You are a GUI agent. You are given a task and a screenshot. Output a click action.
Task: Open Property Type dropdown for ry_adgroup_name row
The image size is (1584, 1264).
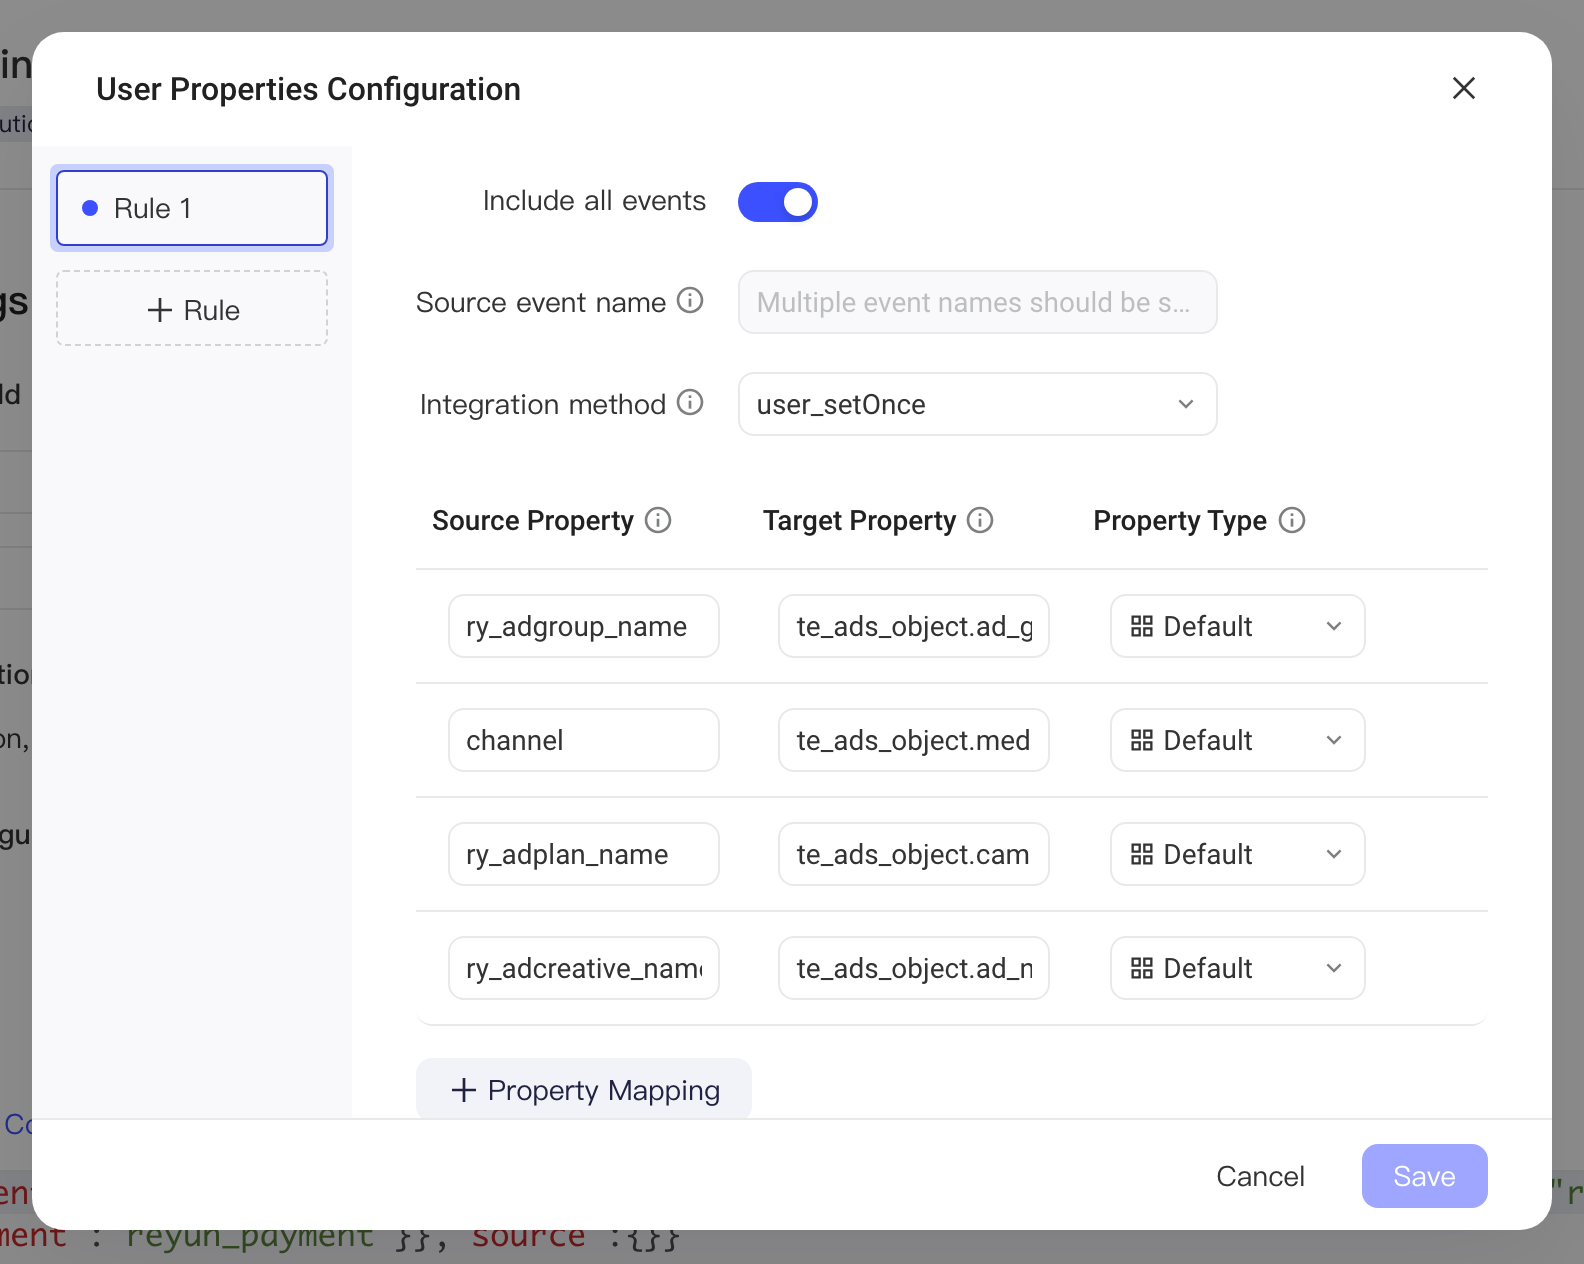(1237, 626)
